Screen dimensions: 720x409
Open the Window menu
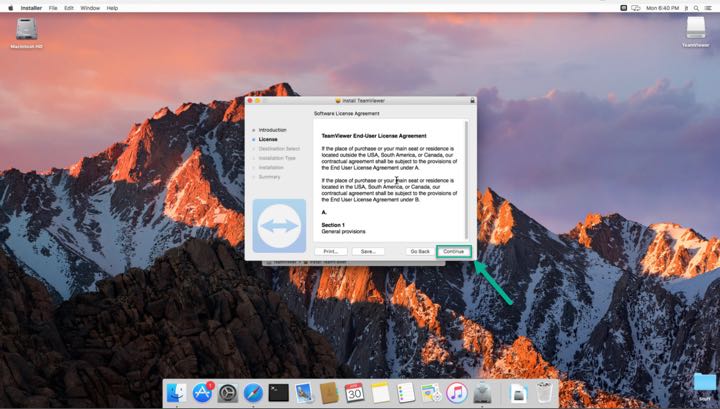point(90,8)
